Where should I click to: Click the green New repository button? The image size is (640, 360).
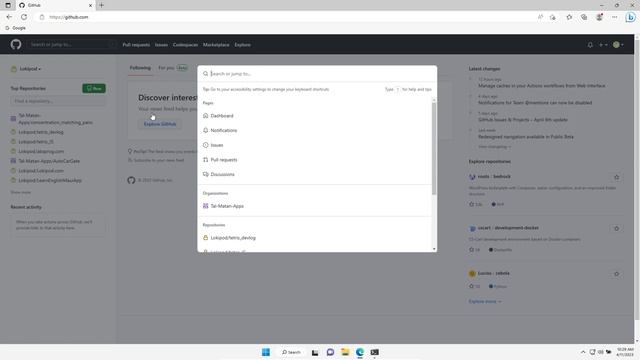[94, 89]
